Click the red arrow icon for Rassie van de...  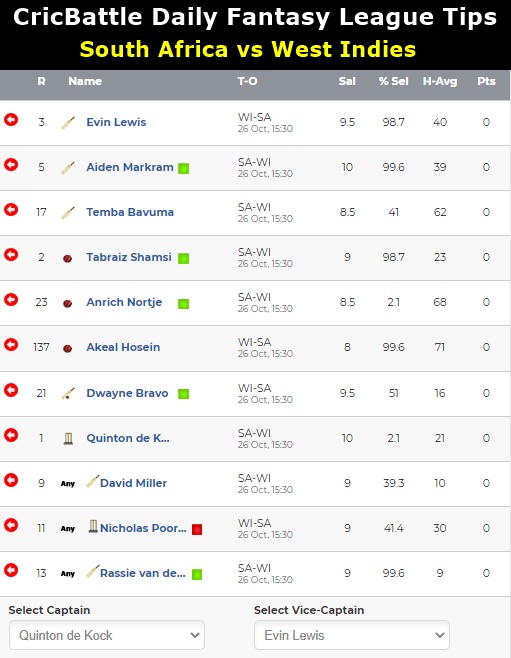point(11,570)
